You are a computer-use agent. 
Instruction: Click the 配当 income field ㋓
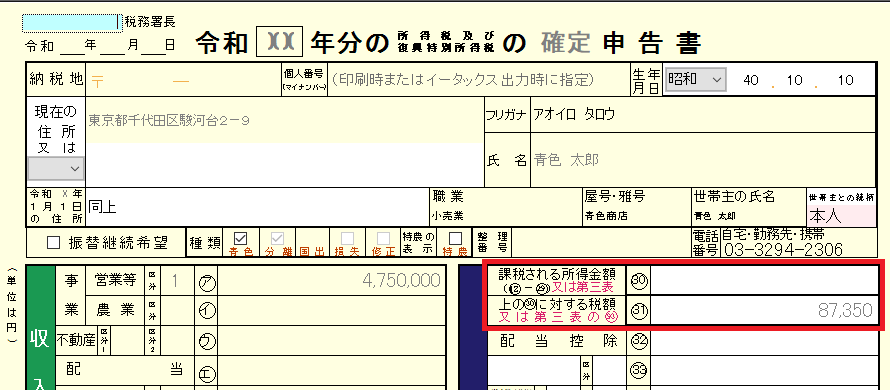331,372
